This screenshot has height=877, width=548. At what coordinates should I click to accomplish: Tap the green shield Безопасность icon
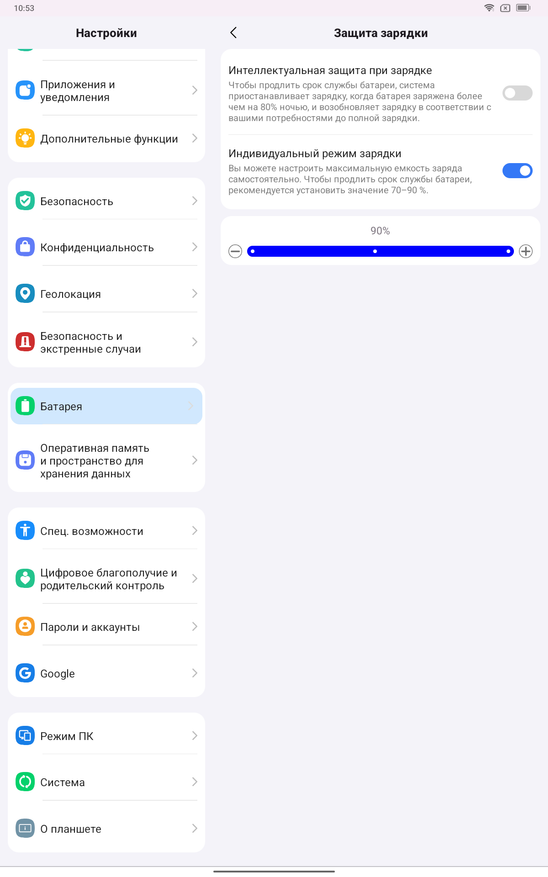[x=25, y=201]
